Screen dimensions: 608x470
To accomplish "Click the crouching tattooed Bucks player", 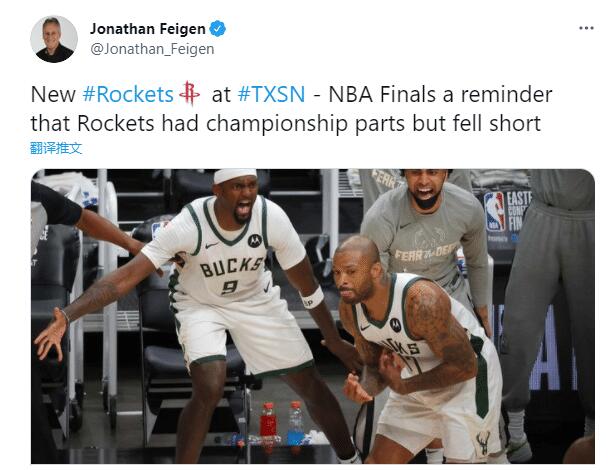I will pyautogui.click(x=417, y=349).
